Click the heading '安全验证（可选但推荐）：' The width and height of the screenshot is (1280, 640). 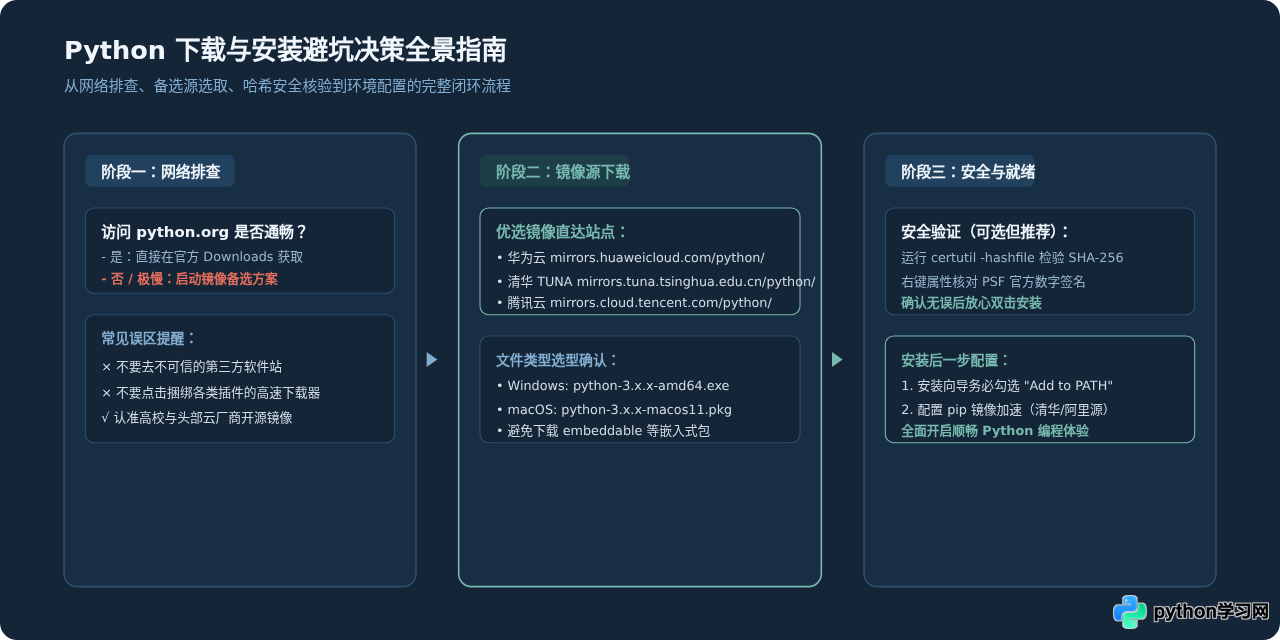point(986,232)
